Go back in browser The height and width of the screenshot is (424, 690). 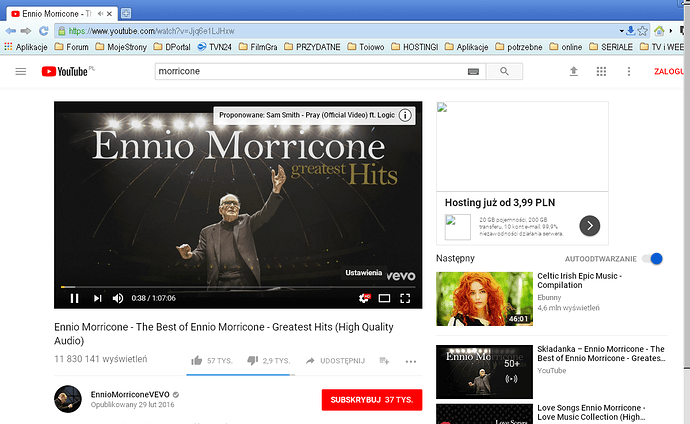point(11,31)
